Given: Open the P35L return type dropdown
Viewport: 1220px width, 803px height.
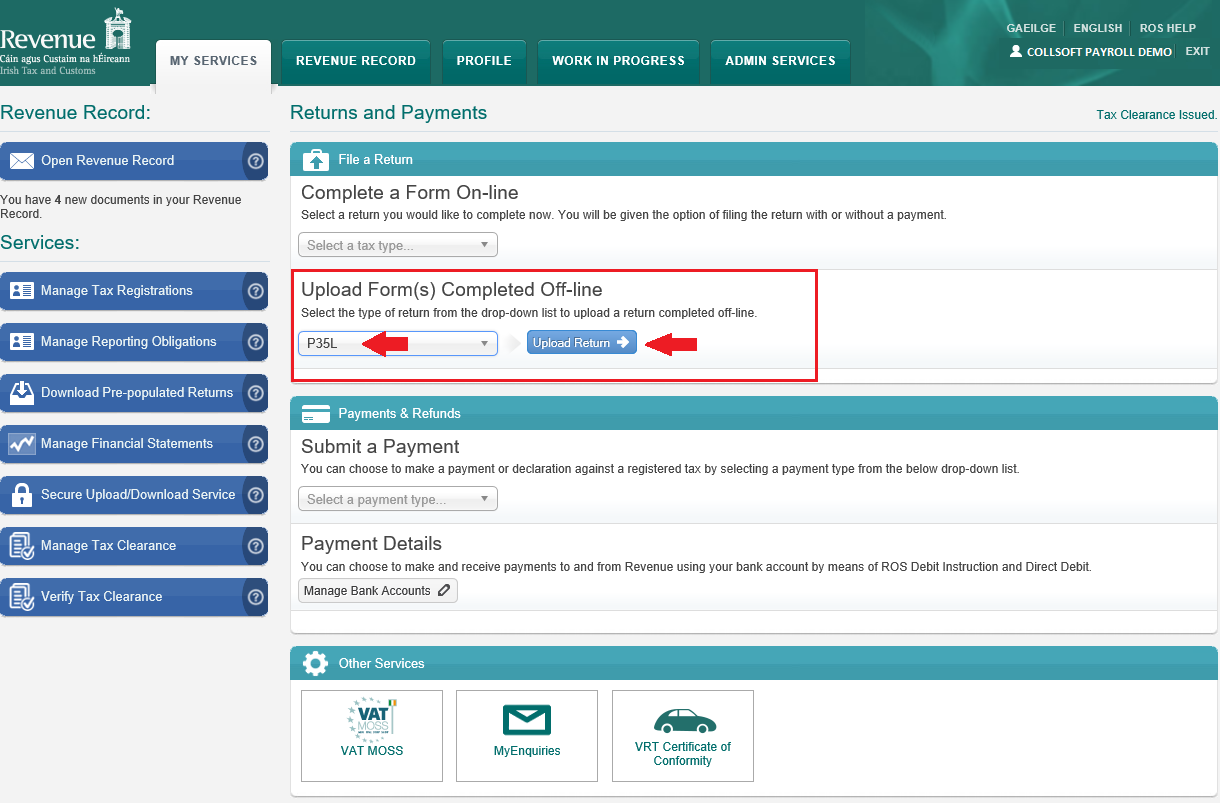Looking at the screenshot, I should tap(398, 343).
